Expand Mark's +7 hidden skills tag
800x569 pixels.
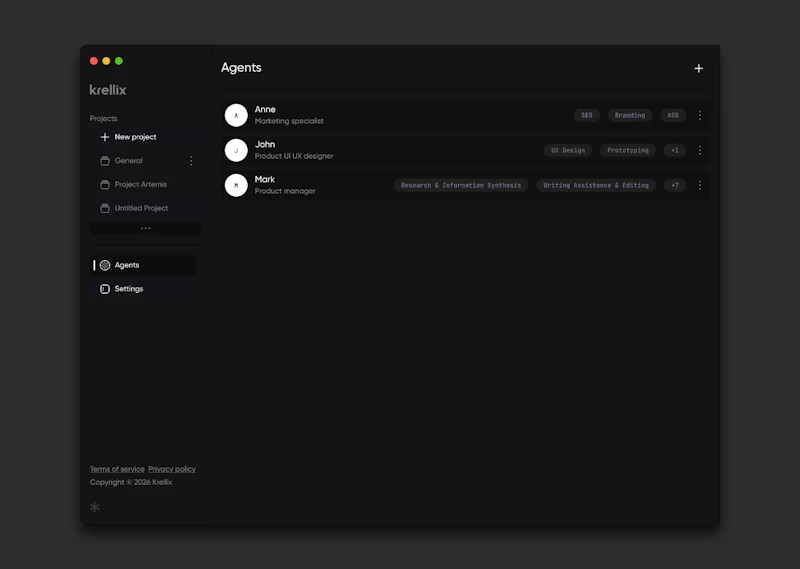click(675, 185)
